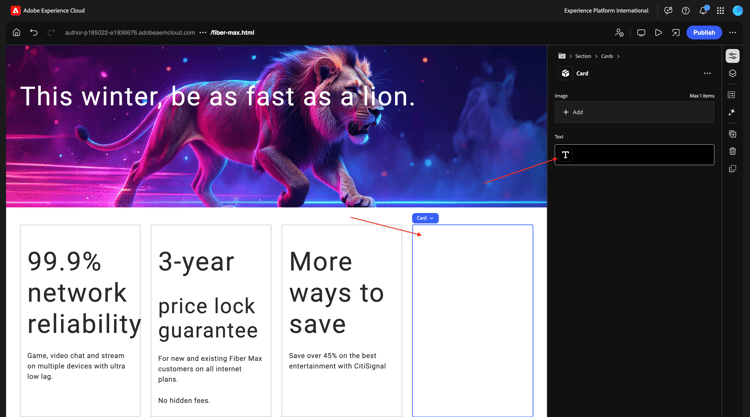Publish the page
Screen dimensions: 750x417
tap(704, 33)
